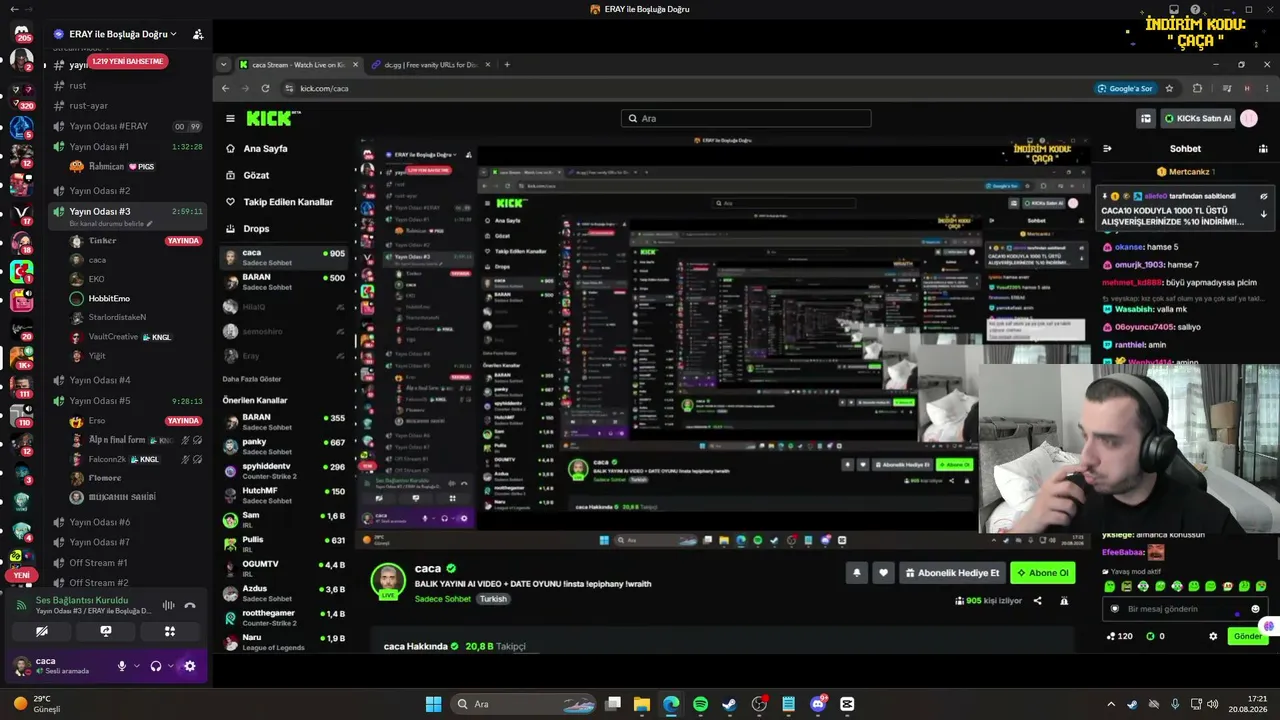Show hidden system tray icons

pos(1110,704)
